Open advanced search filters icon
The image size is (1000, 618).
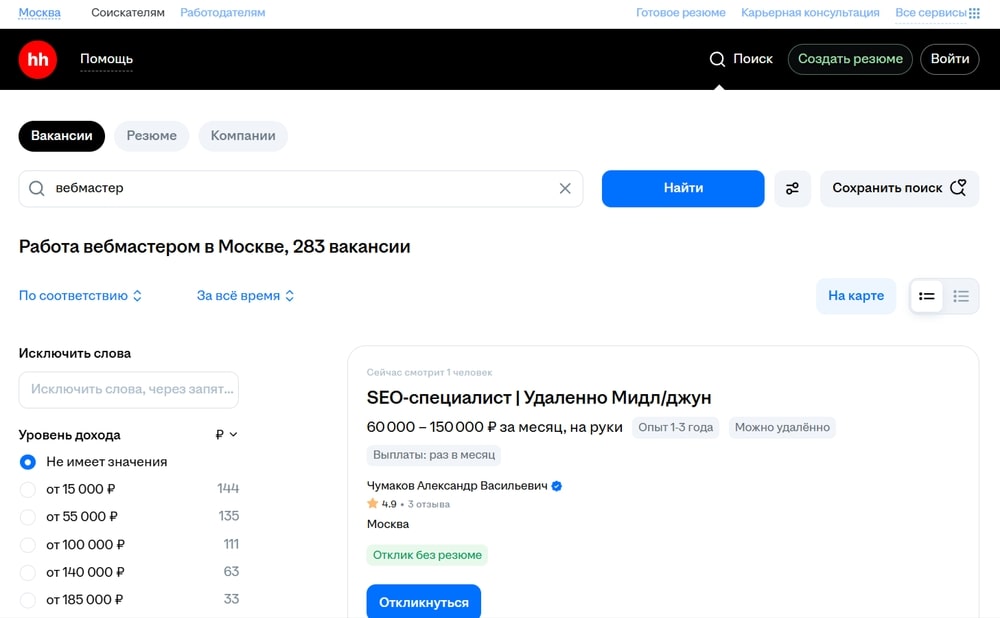792,188
